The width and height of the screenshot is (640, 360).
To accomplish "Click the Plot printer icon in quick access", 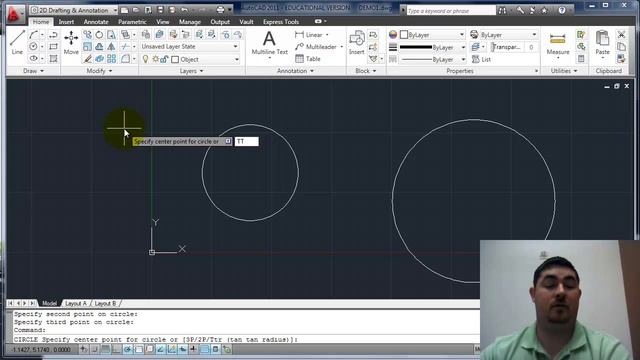I will pyautogui.click(x=220, y=10).
